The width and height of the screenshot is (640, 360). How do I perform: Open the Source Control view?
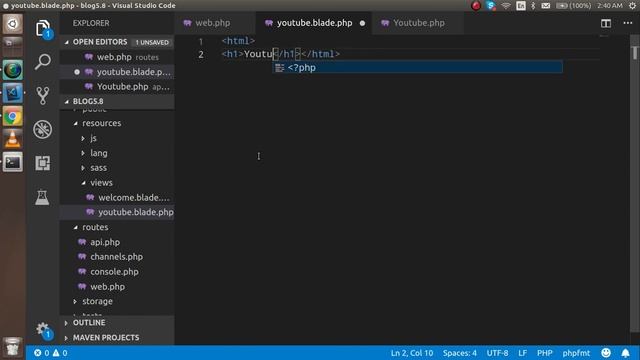(43, 96)
